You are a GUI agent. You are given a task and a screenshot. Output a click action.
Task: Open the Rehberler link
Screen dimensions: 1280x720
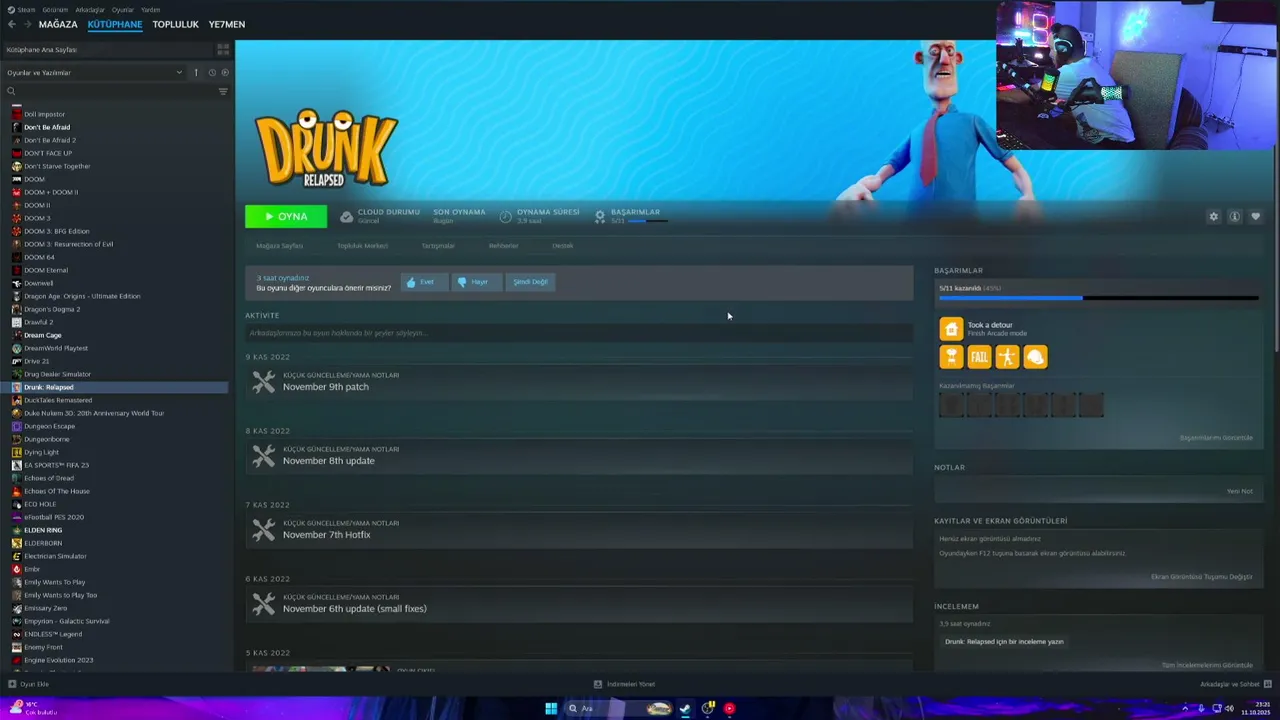(503, 246)
